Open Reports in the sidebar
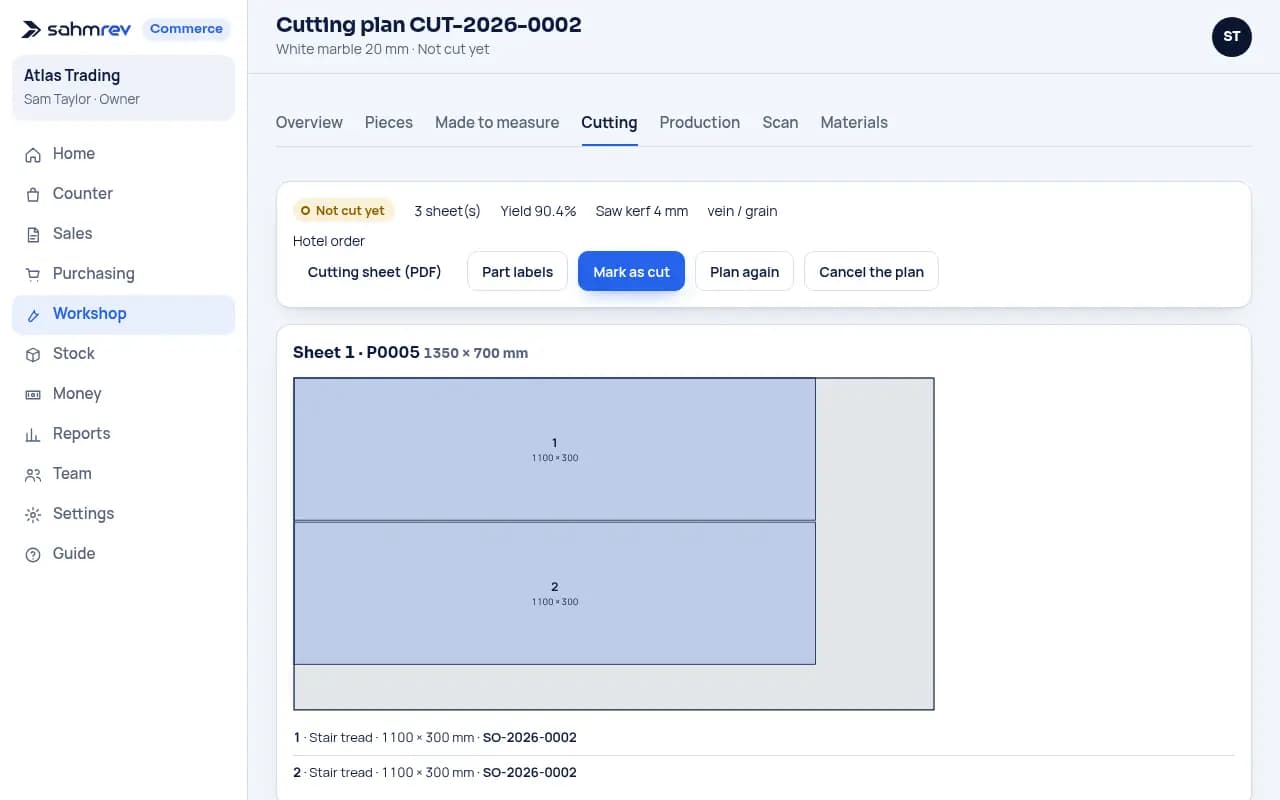Image resolution: width=1280 pixels, height=800 pixels. pyautogui.click(x=123, y=434)
